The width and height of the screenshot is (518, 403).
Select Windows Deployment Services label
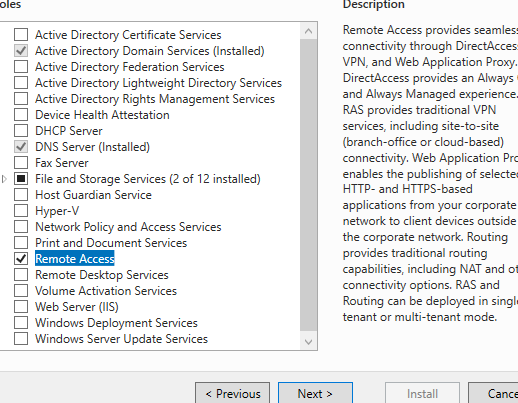116,323
